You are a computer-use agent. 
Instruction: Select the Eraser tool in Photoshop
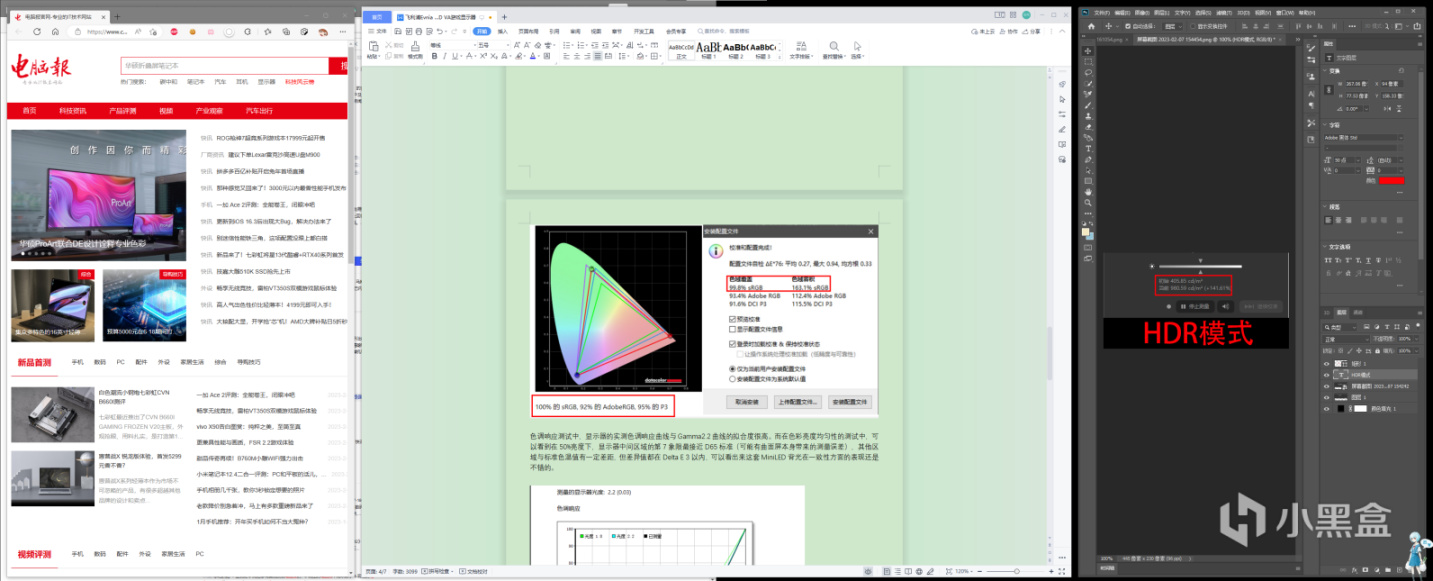[x=1088, y=127]
